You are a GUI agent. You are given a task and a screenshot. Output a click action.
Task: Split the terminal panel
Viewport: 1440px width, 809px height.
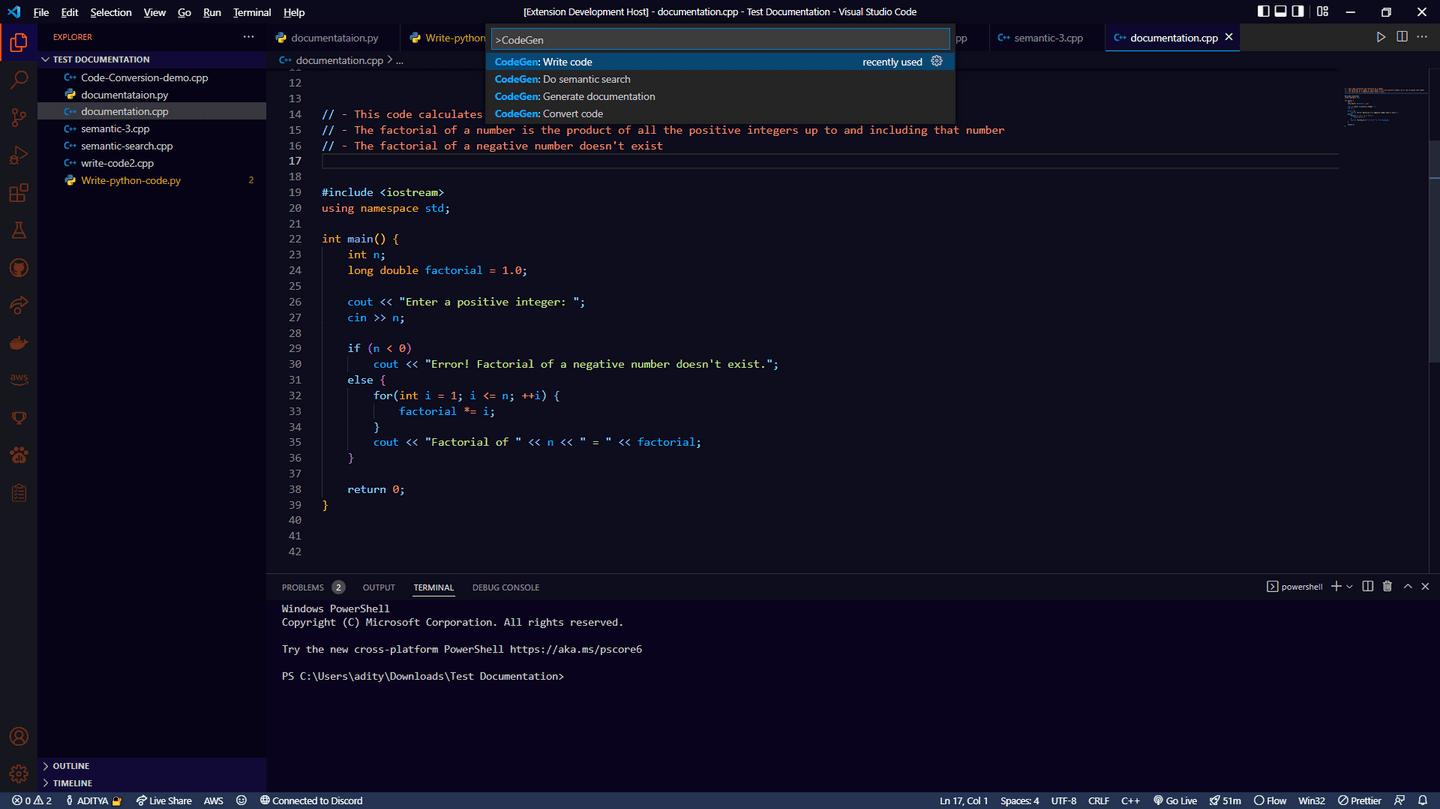click(1368, 587)
